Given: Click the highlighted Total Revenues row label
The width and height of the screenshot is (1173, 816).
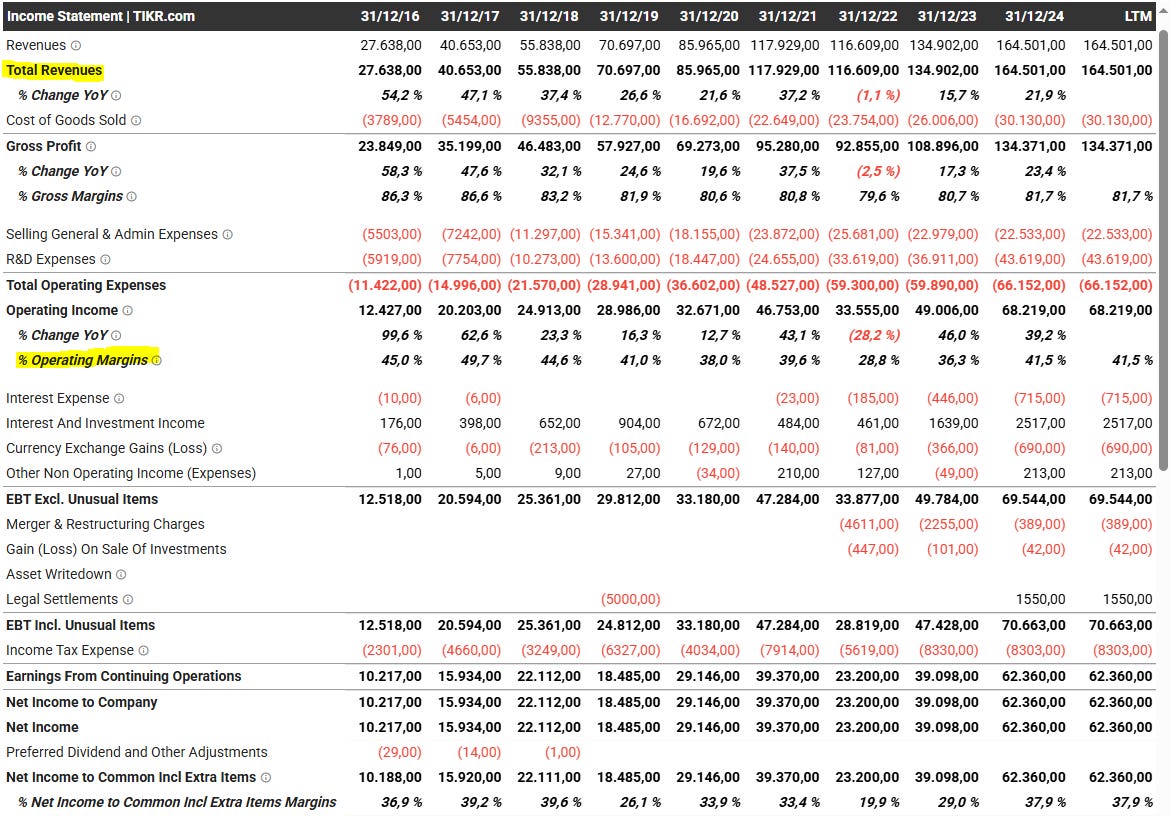Looking at the screenshot, I should 54,70.
